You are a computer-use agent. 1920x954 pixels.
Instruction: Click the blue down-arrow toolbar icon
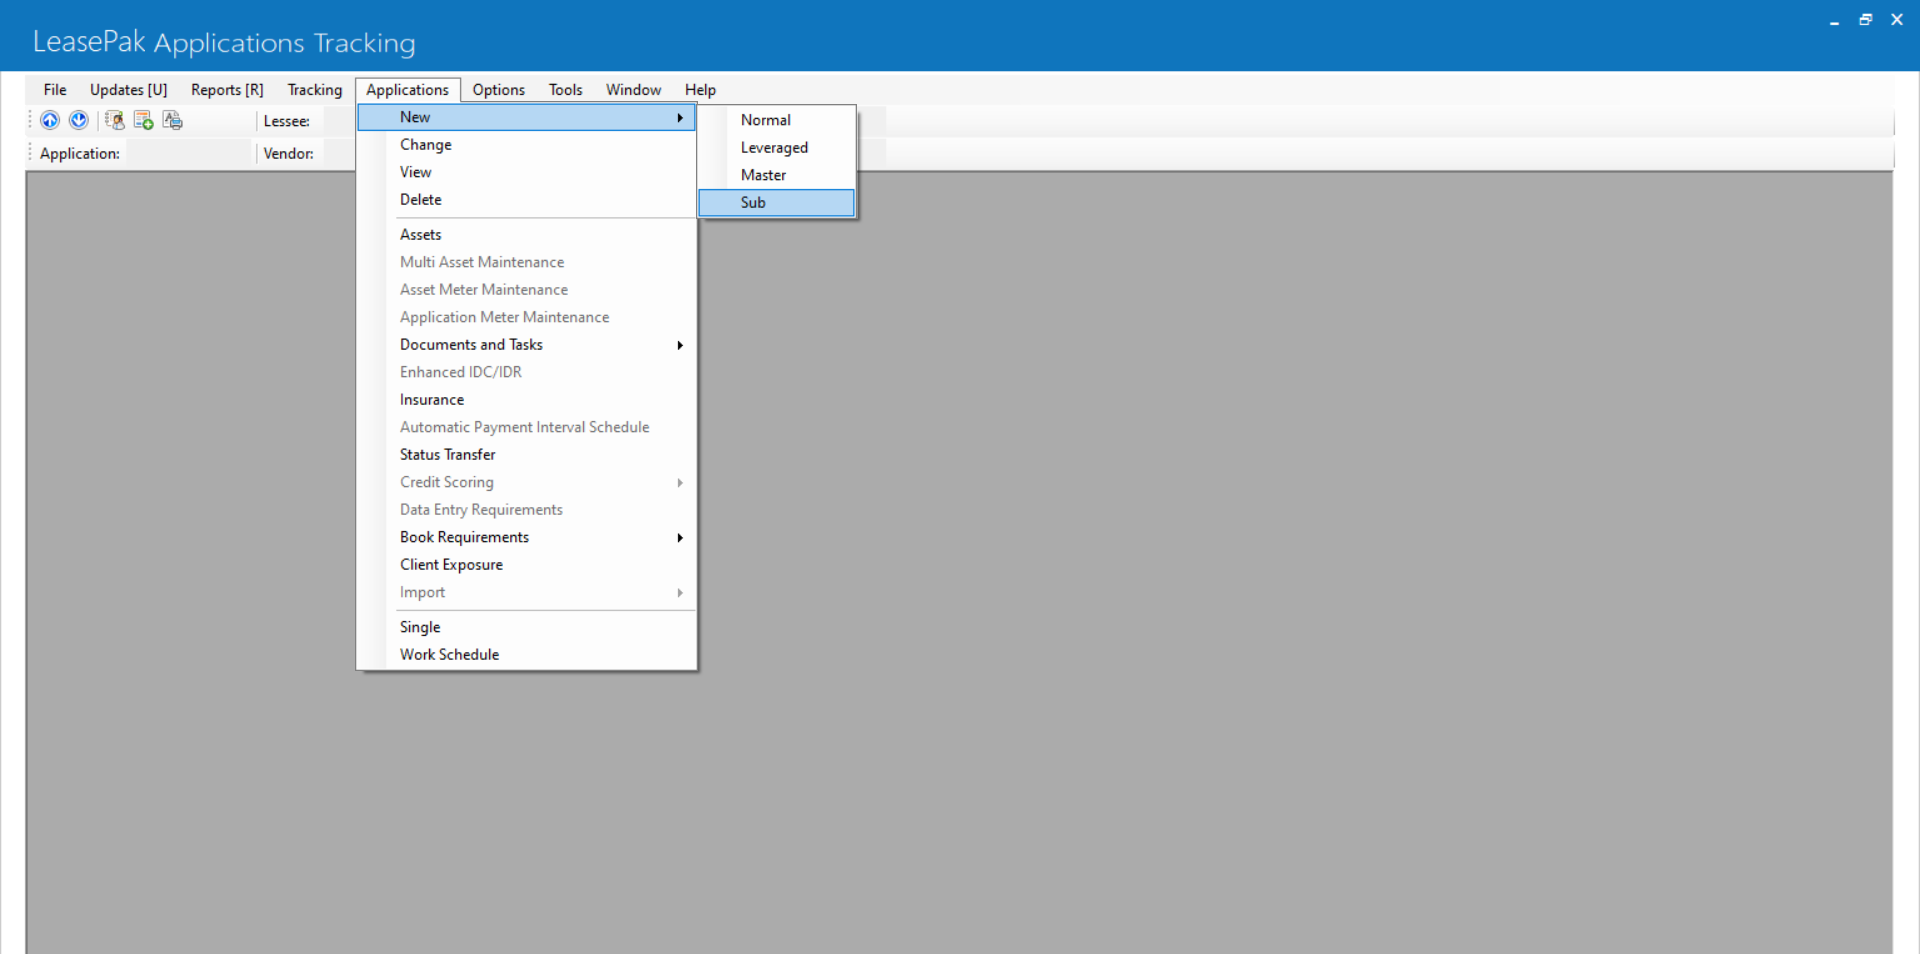click(79, 120)
